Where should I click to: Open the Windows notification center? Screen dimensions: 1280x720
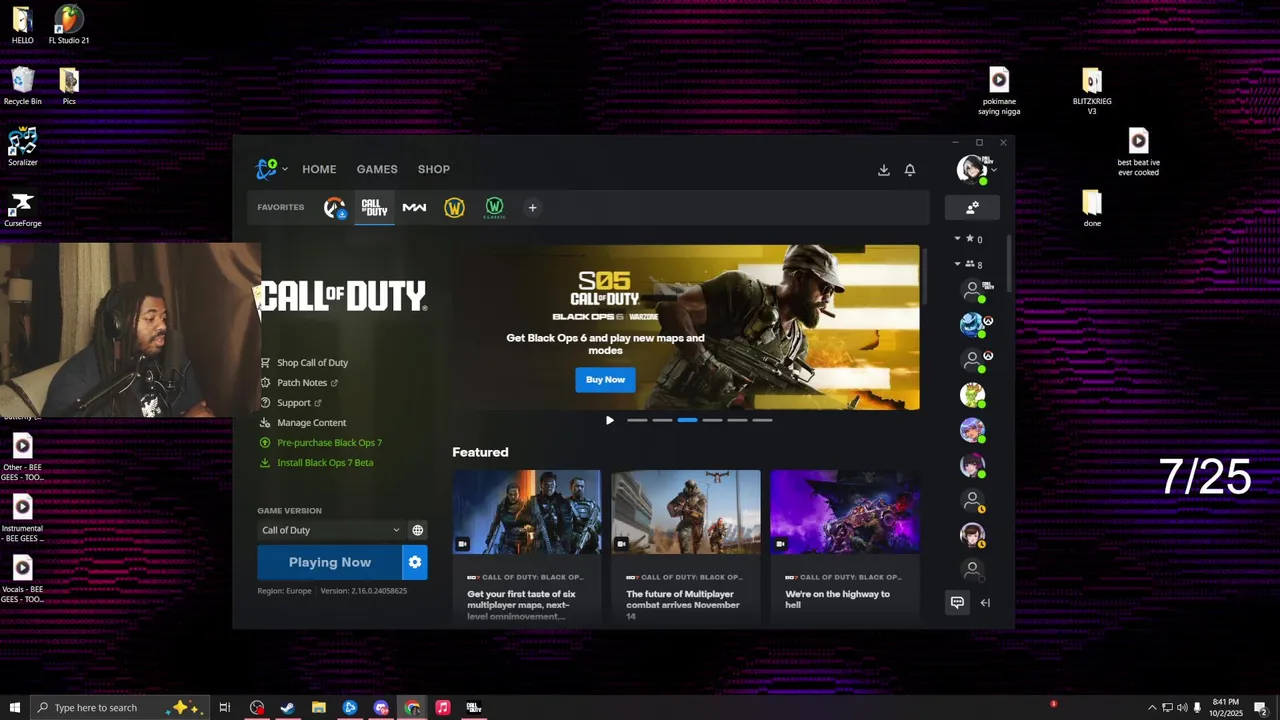click(x=1261, y=708)
